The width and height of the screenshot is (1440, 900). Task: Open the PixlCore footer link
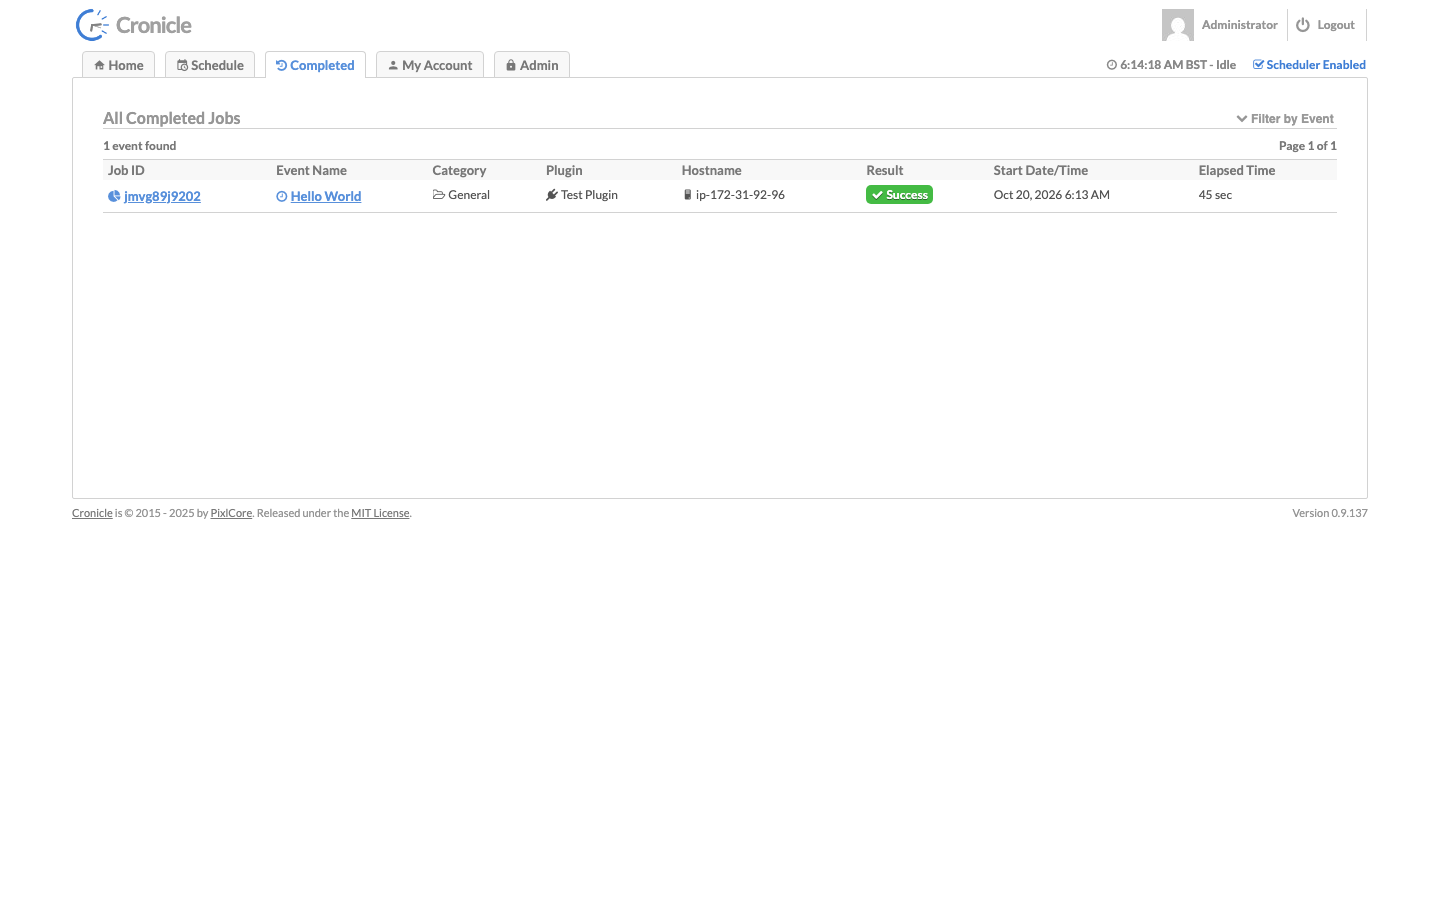tap(231, 513)
